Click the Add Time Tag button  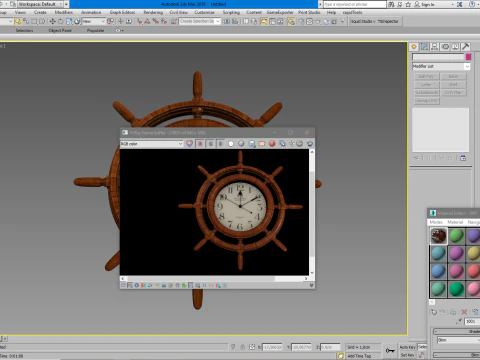pyautogui.click(x=359, y=356)
